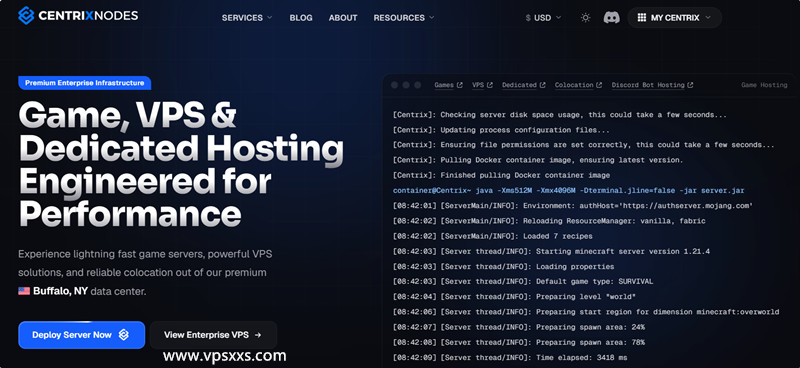
Task: Click the red terminal window dot
Action: (394, 85)
